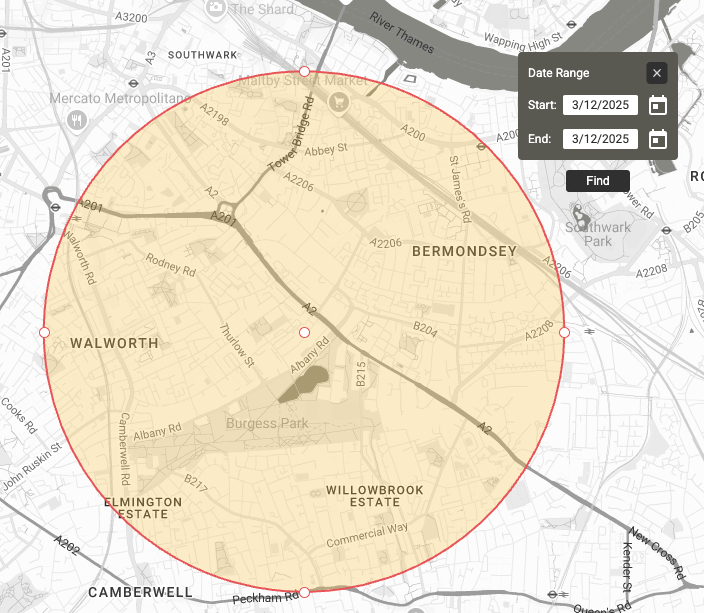The image size is (704, 613).
Task: Click The Shard camera icon
Action: (216, 8)
